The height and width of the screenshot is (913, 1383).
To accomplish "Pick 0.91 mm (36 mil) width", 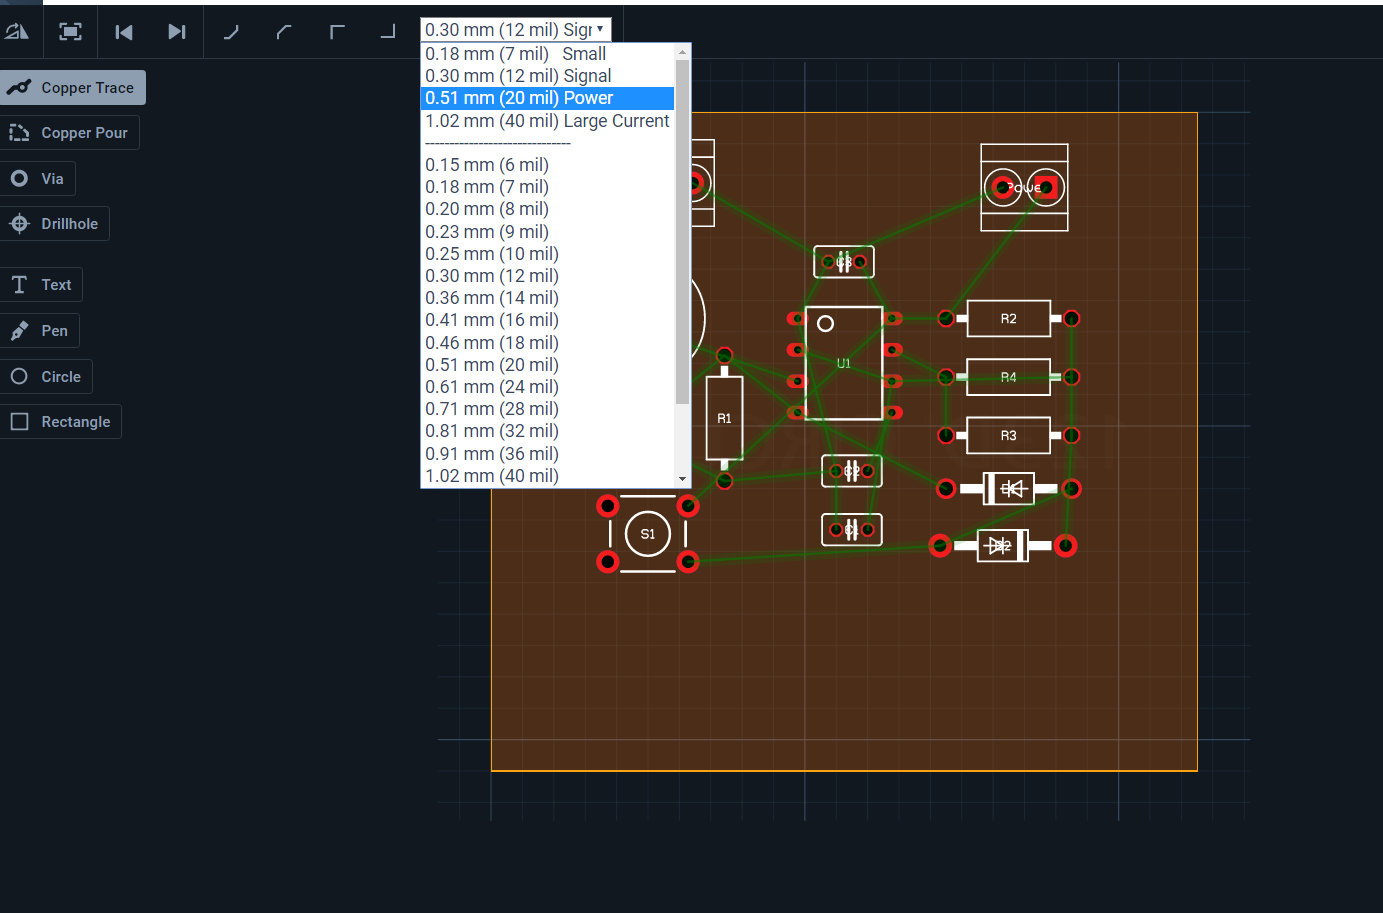I will tap(548, 454).
